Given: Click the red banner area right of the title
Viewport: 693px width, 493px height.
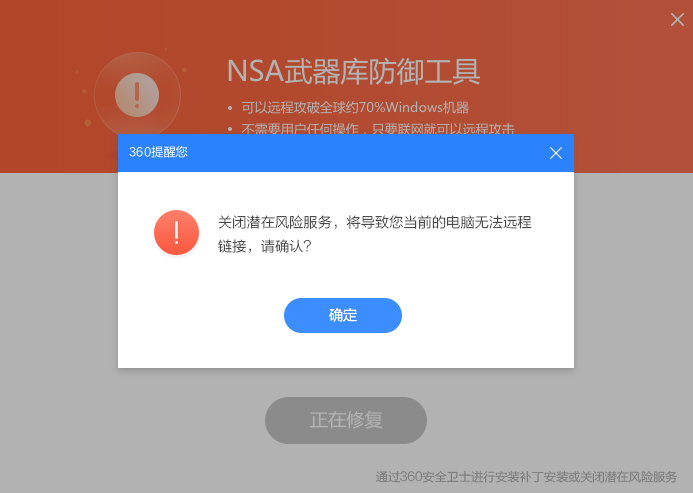Looking at the screenshot, I should [x=575, y=72].
